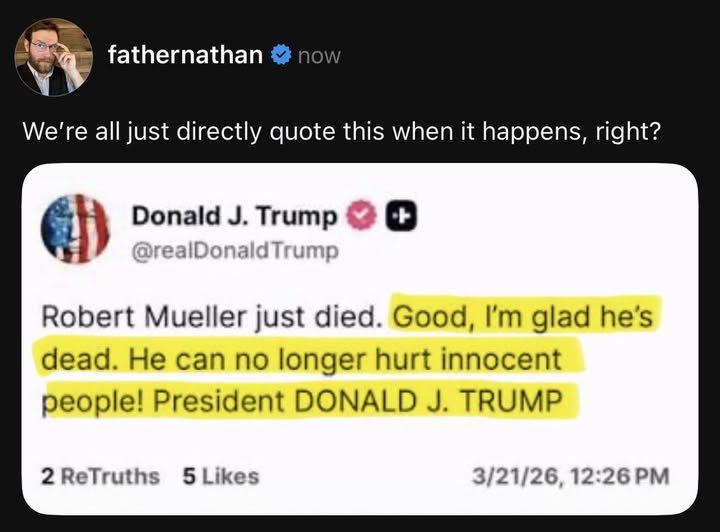Screen dimensions: 720x532
Task: View the 5 Likes count
Action: point(220,477)
